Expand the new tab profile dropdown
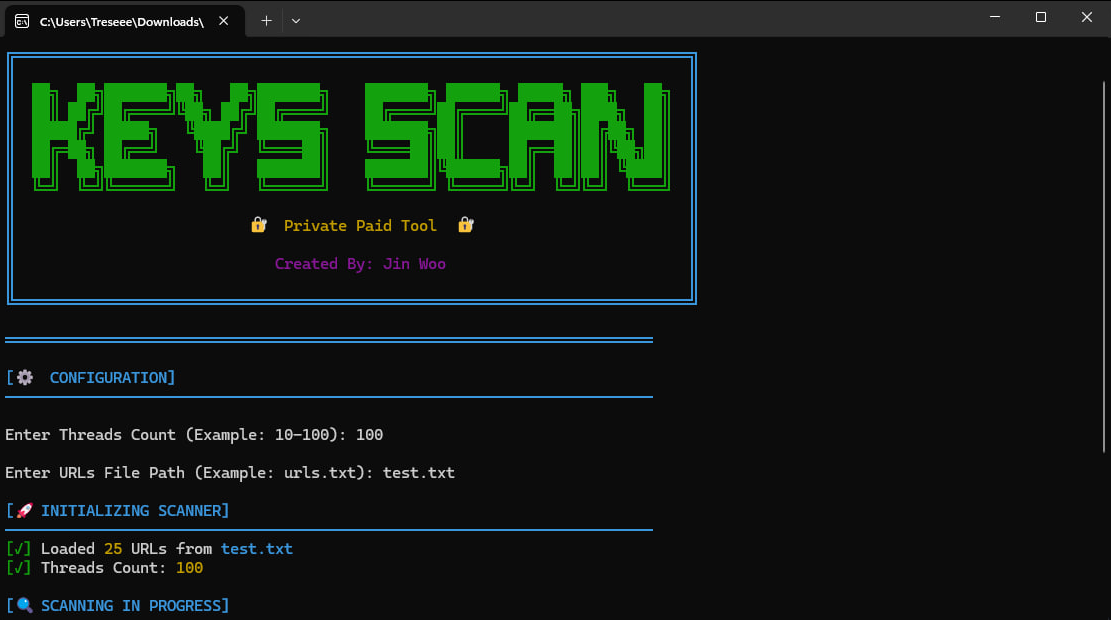Viewport: 1111px width, 620px height. click(x=296, y=21)
